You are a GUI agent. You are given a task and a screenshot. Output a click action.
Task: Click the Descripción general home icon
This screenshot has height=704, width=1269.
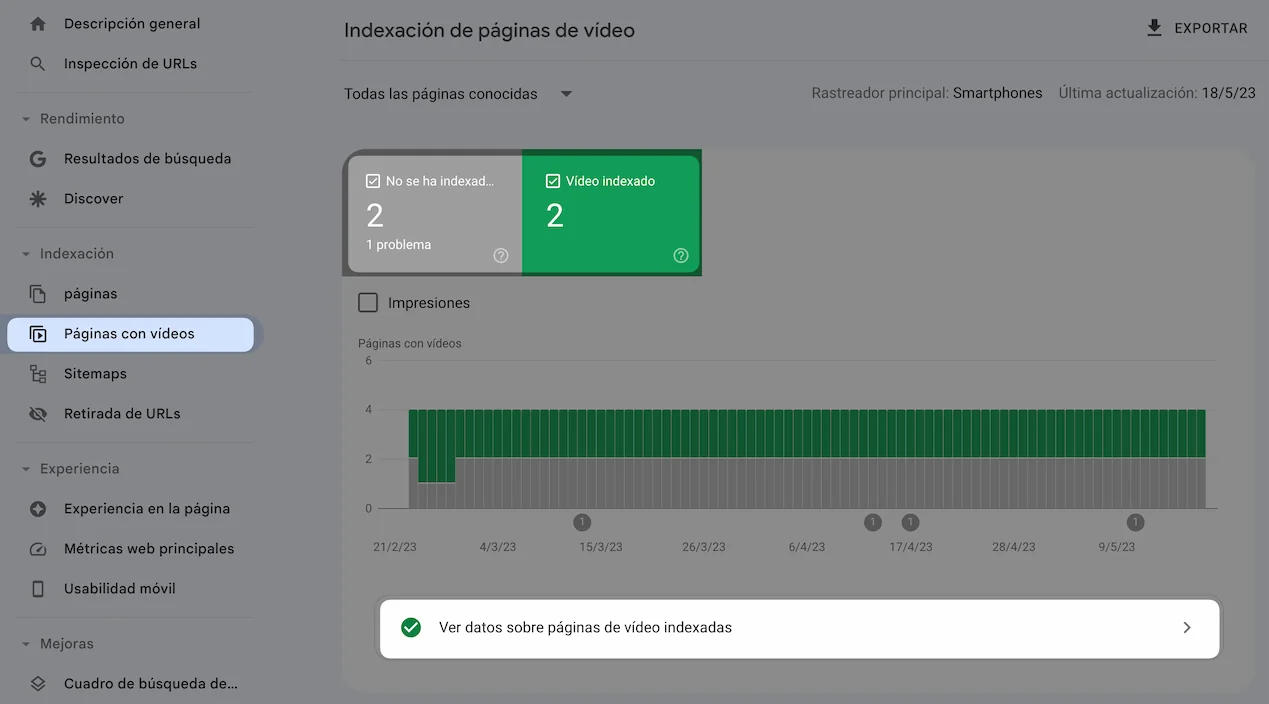[x=38, y=24]
